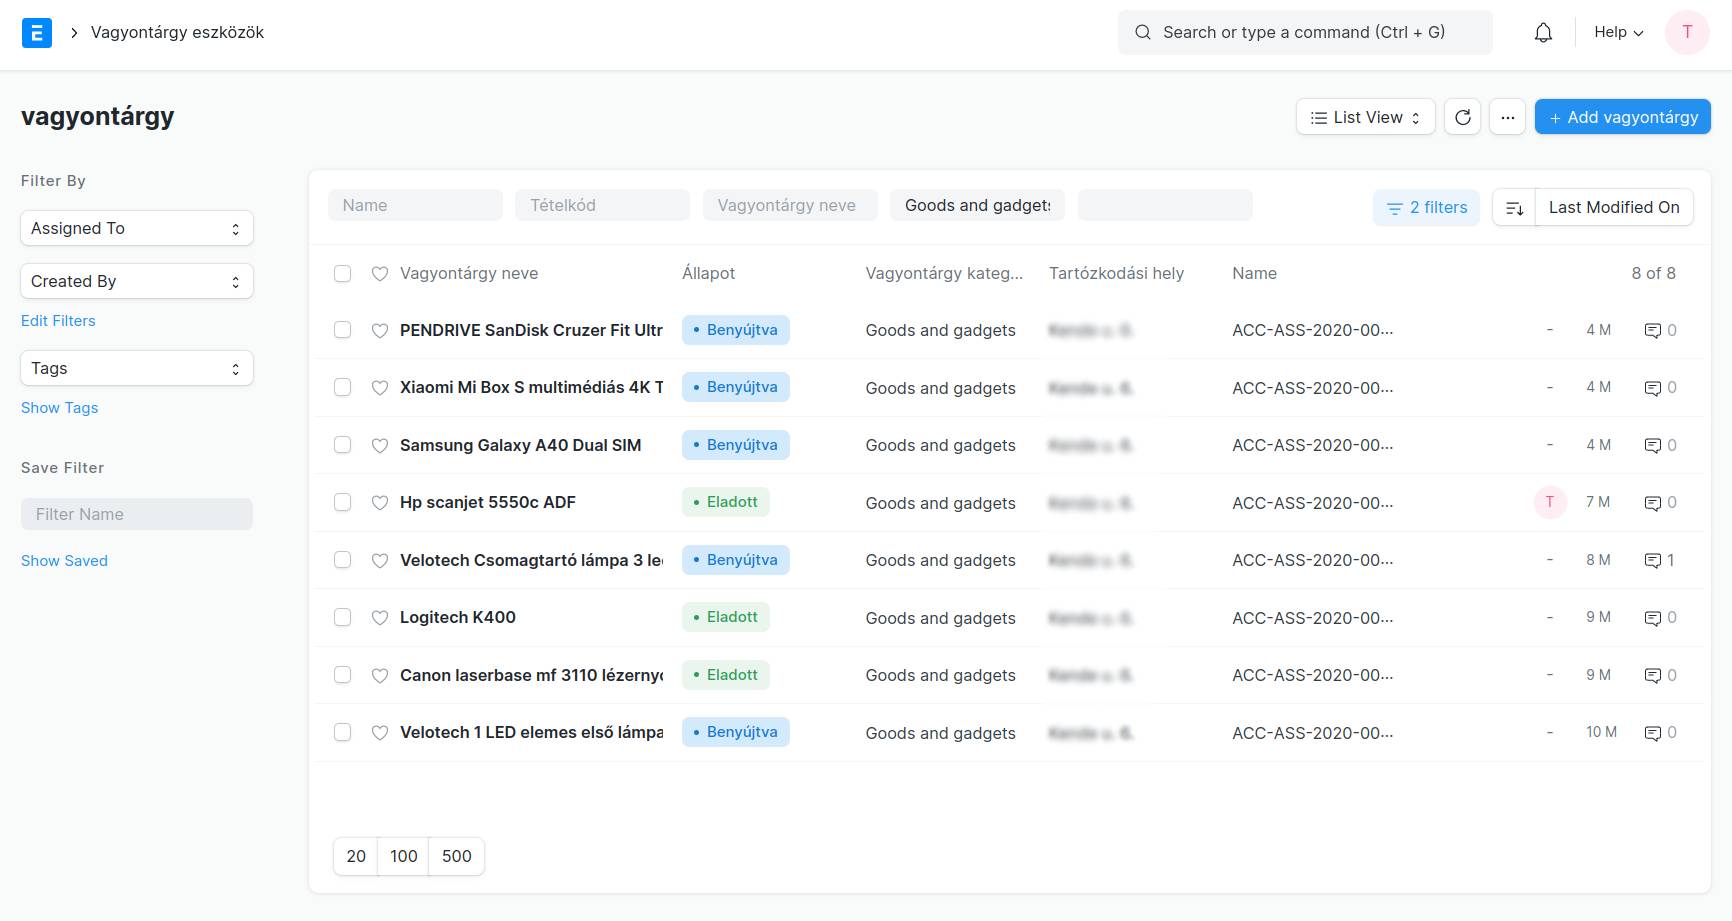Open the Tags sidebar dropdown
The image size is (1732, 921).
137,368
